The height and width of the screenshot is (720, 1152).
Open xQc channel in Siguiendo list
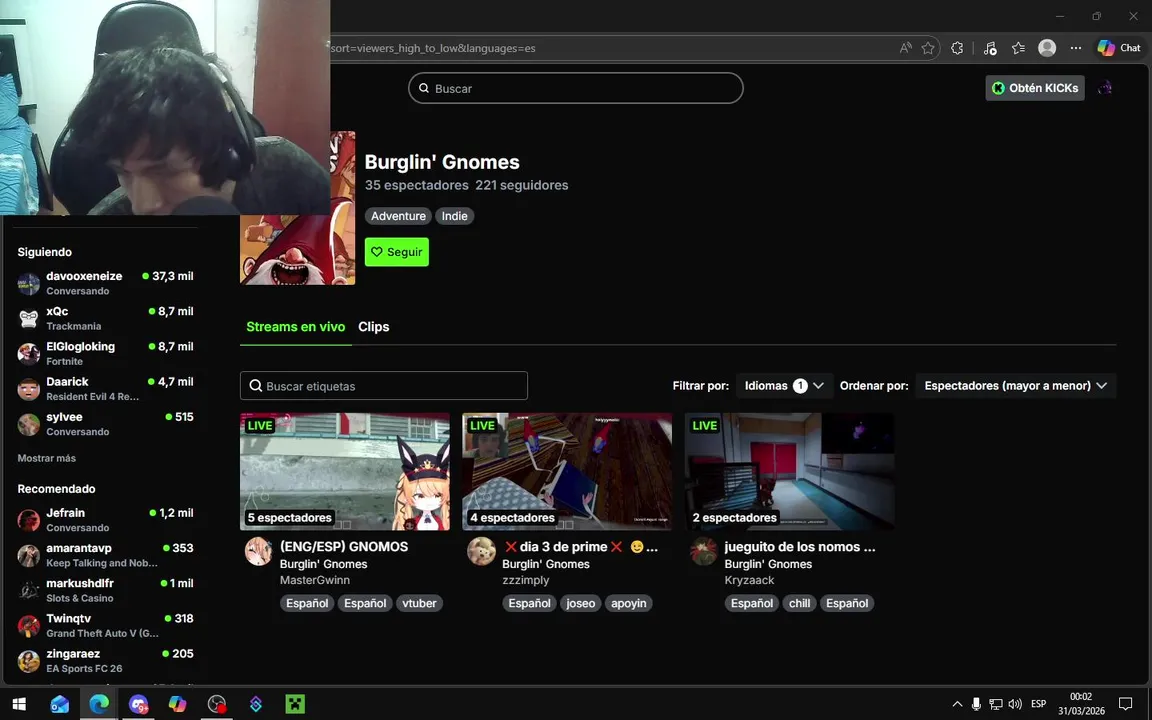pyautogui.click(x=106, y=318)
